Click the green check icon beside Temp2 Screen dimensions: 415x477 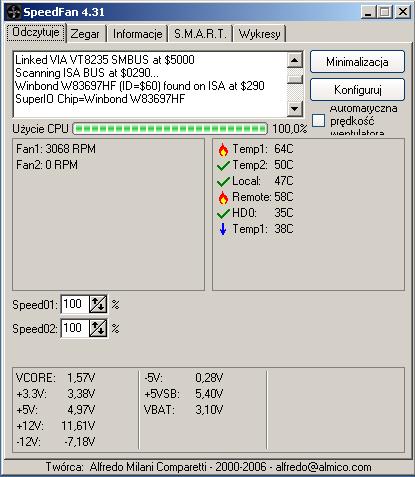click(x=223, y=165)
